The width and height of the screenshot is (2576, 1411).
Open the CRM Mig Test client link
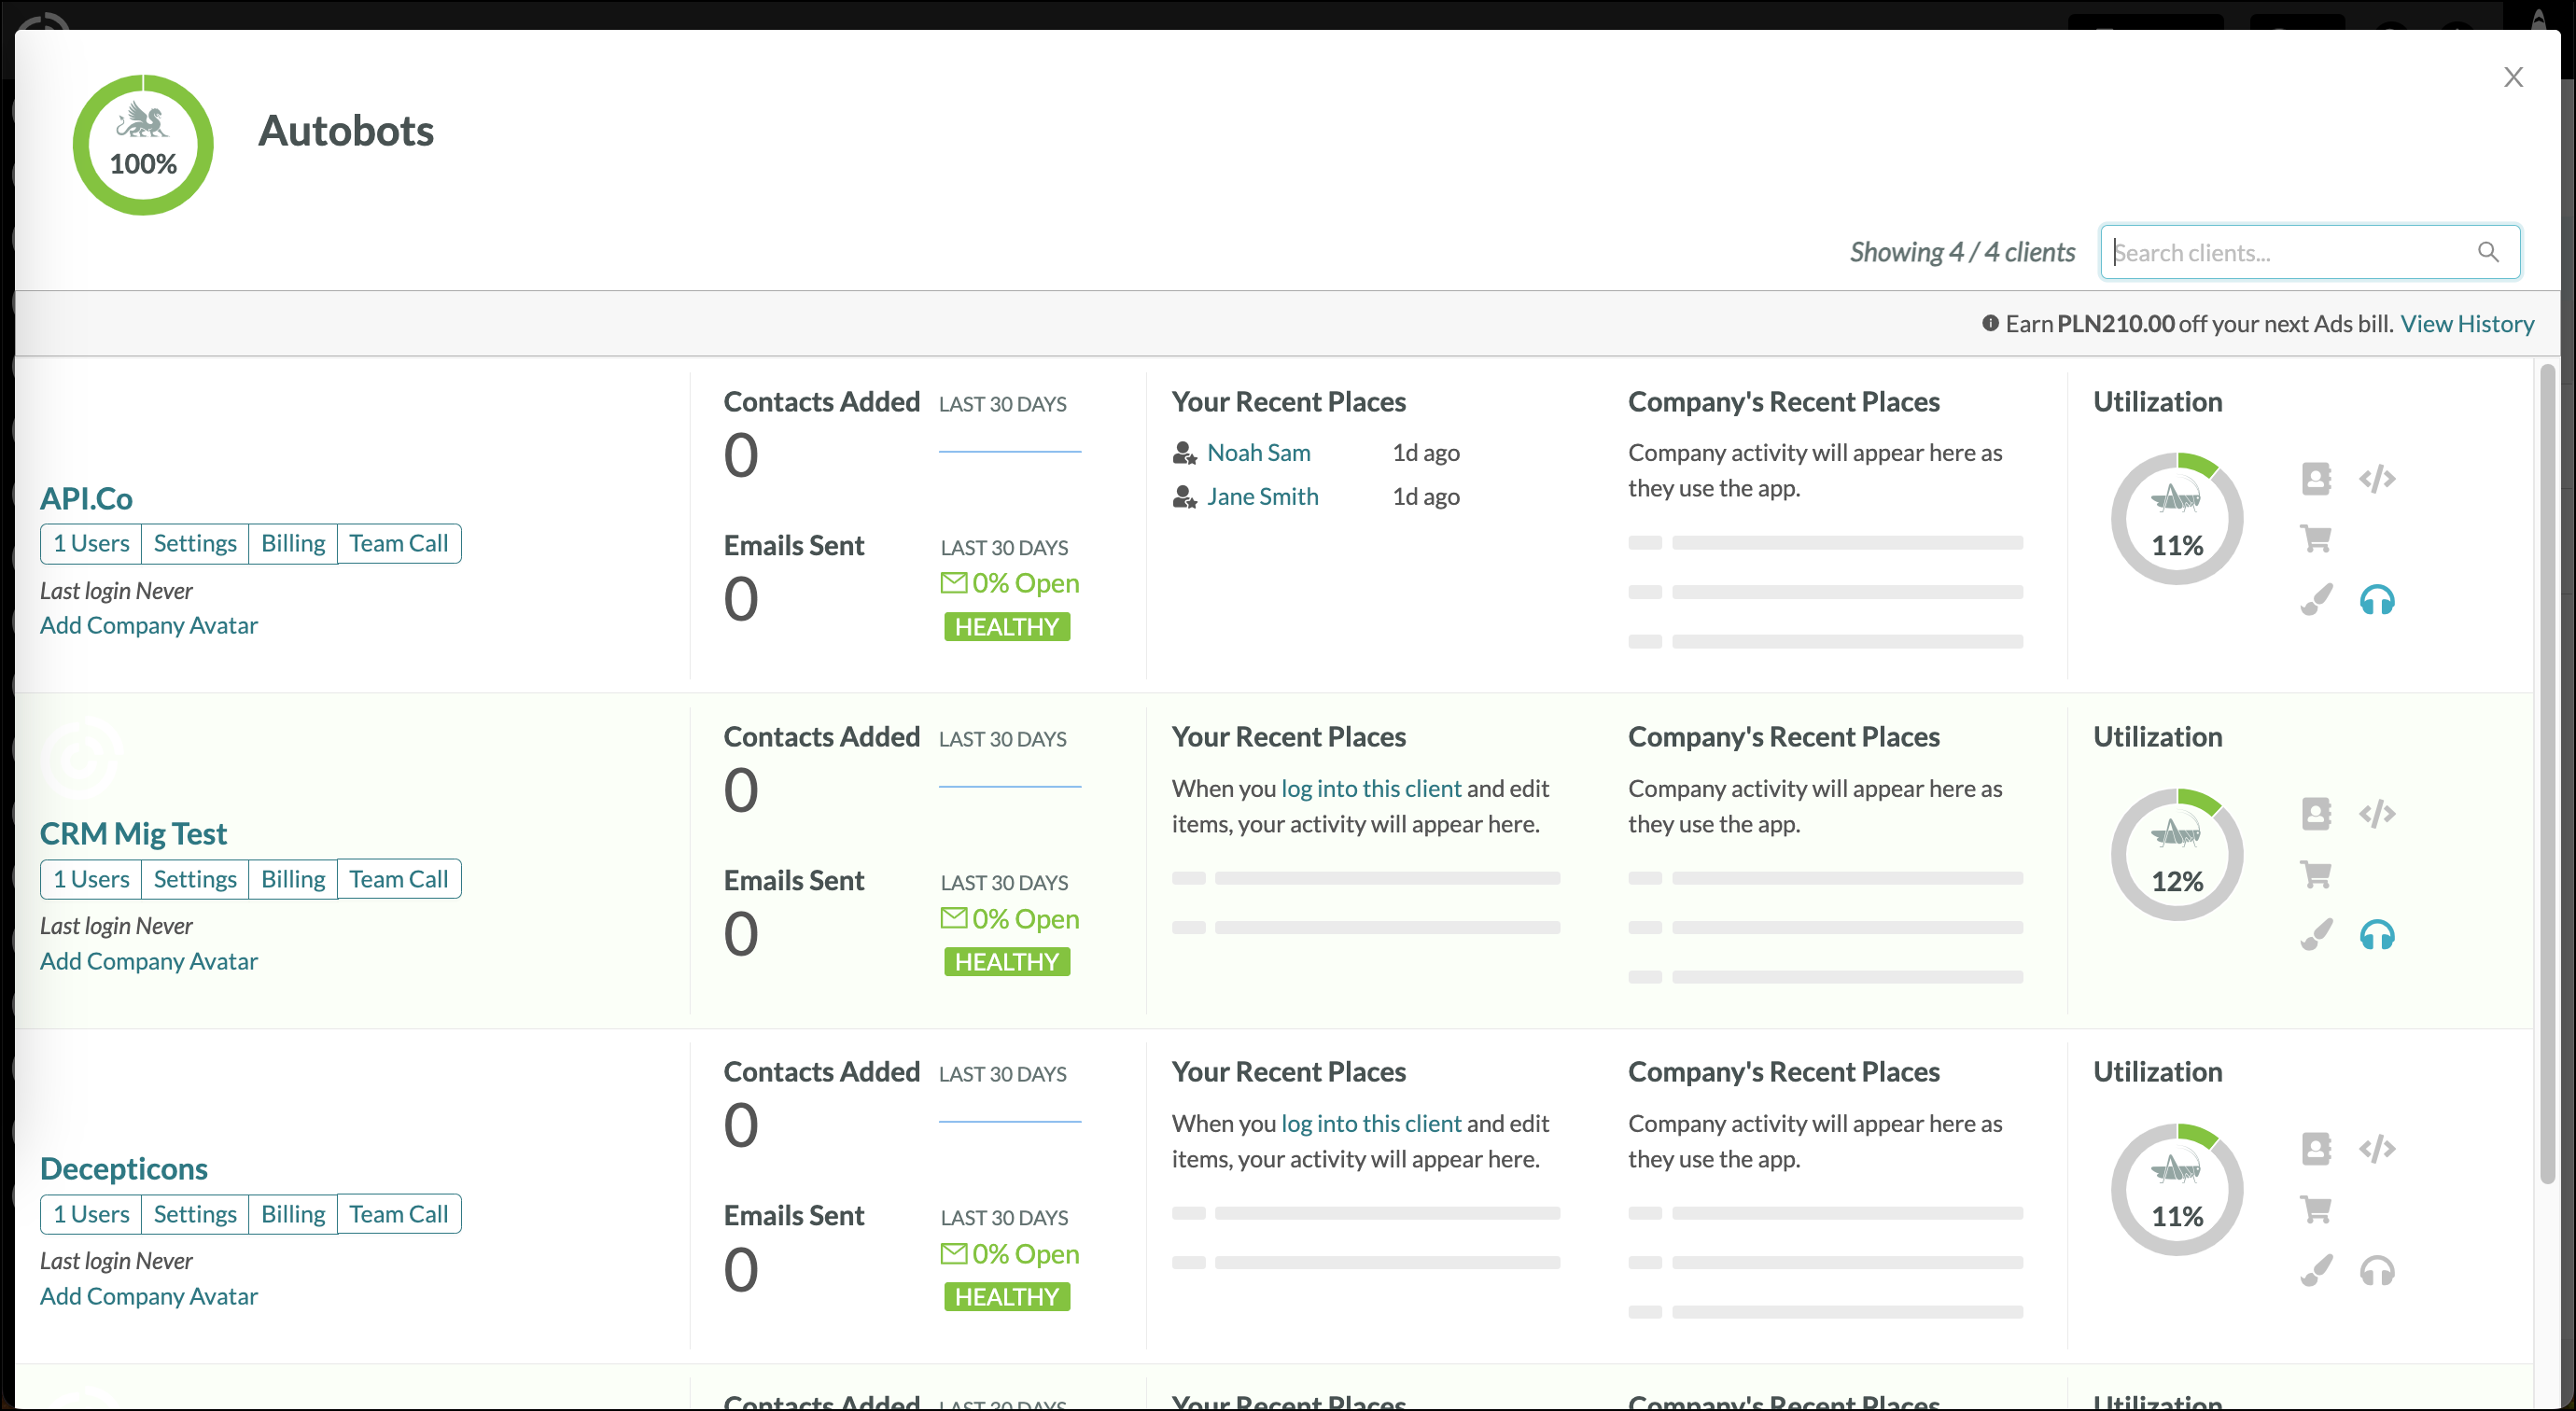[133, 834]
